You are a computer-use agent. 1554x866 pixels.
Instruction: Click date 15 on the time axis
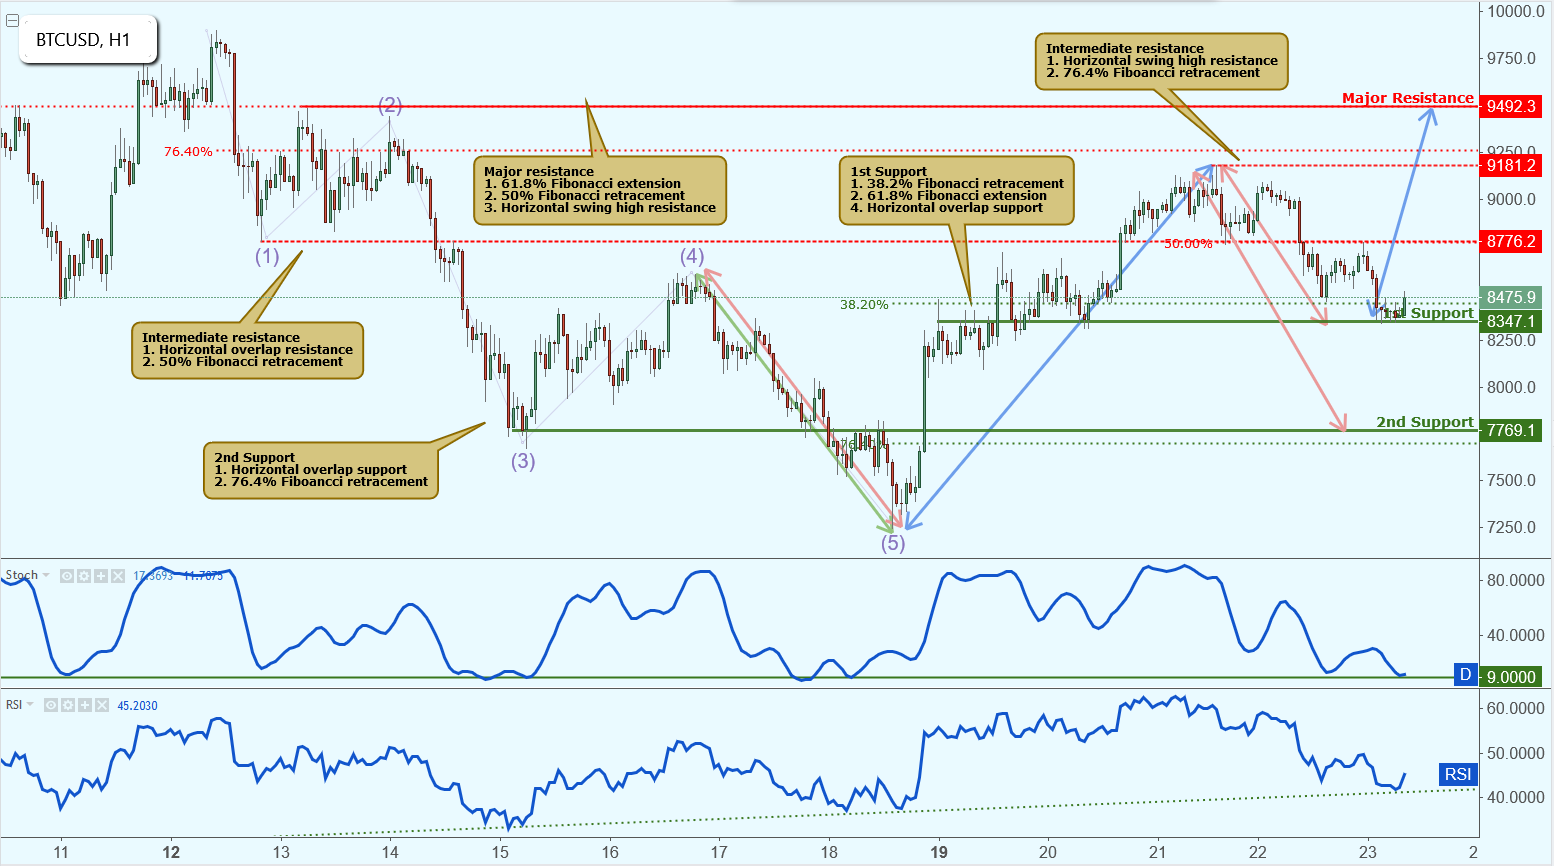pyautogui.click(x=500, y=852)
